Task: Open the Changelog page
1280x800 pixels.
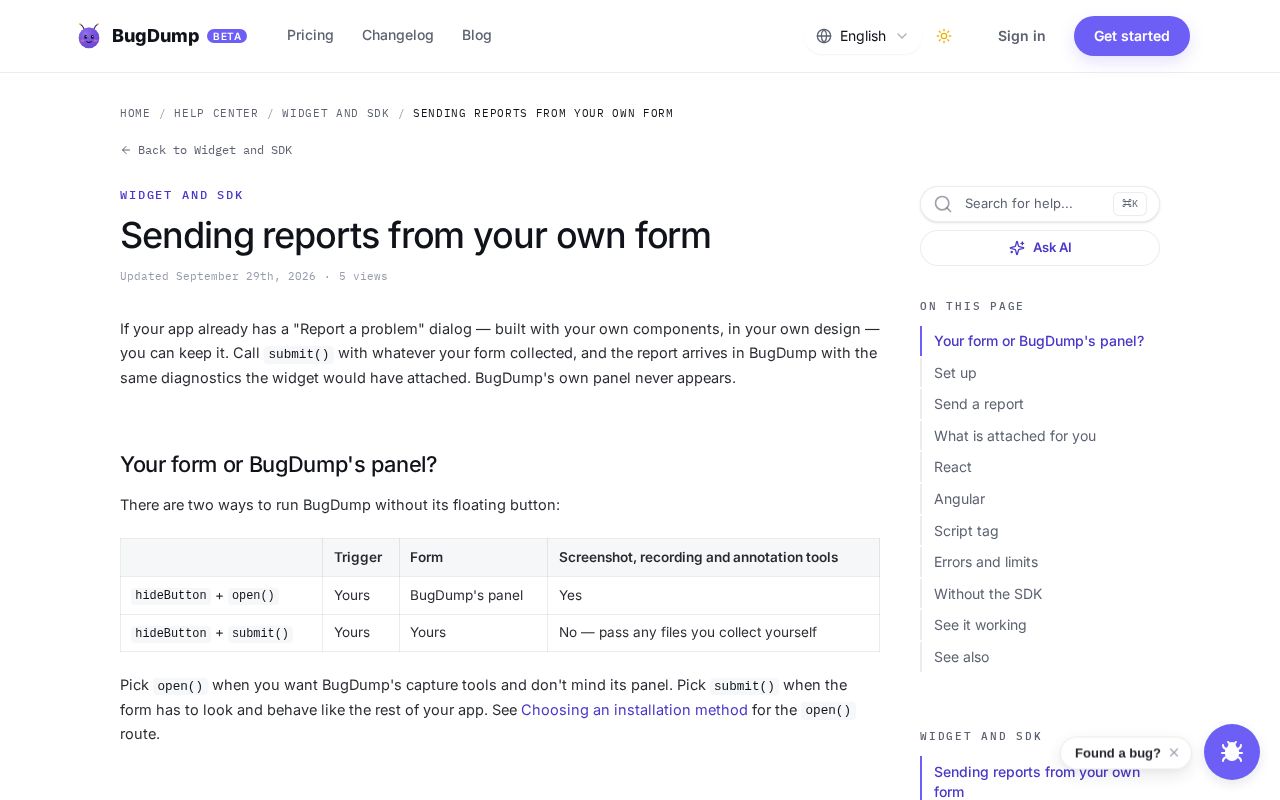Action: click(x=398, y=36)
